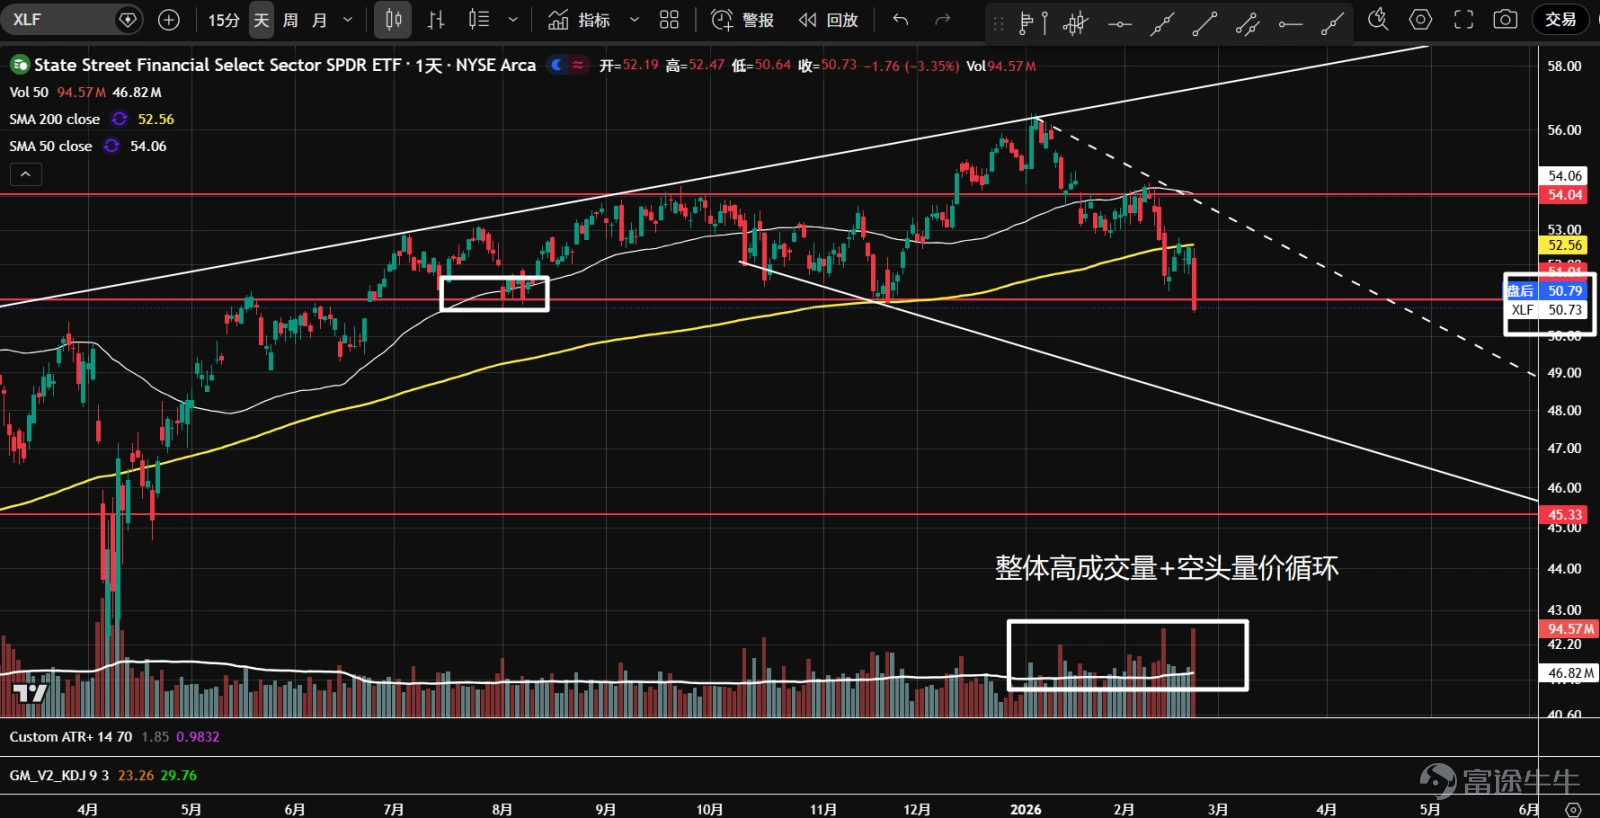
Task: Select the horizontal line drawing tool
Action: pyautogui.click(x=1120, y=22)
